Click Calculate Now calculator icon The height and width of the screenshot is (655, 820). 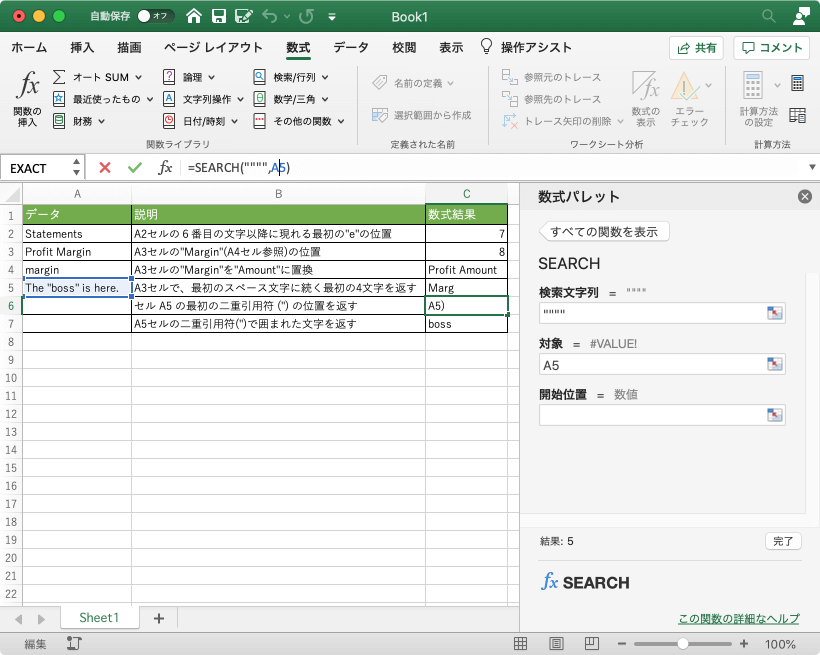[797, 83]
